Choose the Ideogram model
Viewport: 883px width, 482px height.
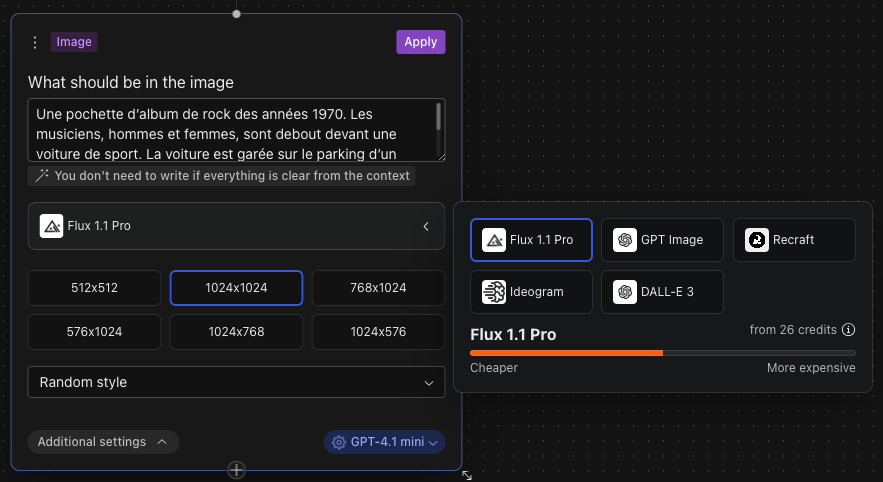(x=531, y=292)
